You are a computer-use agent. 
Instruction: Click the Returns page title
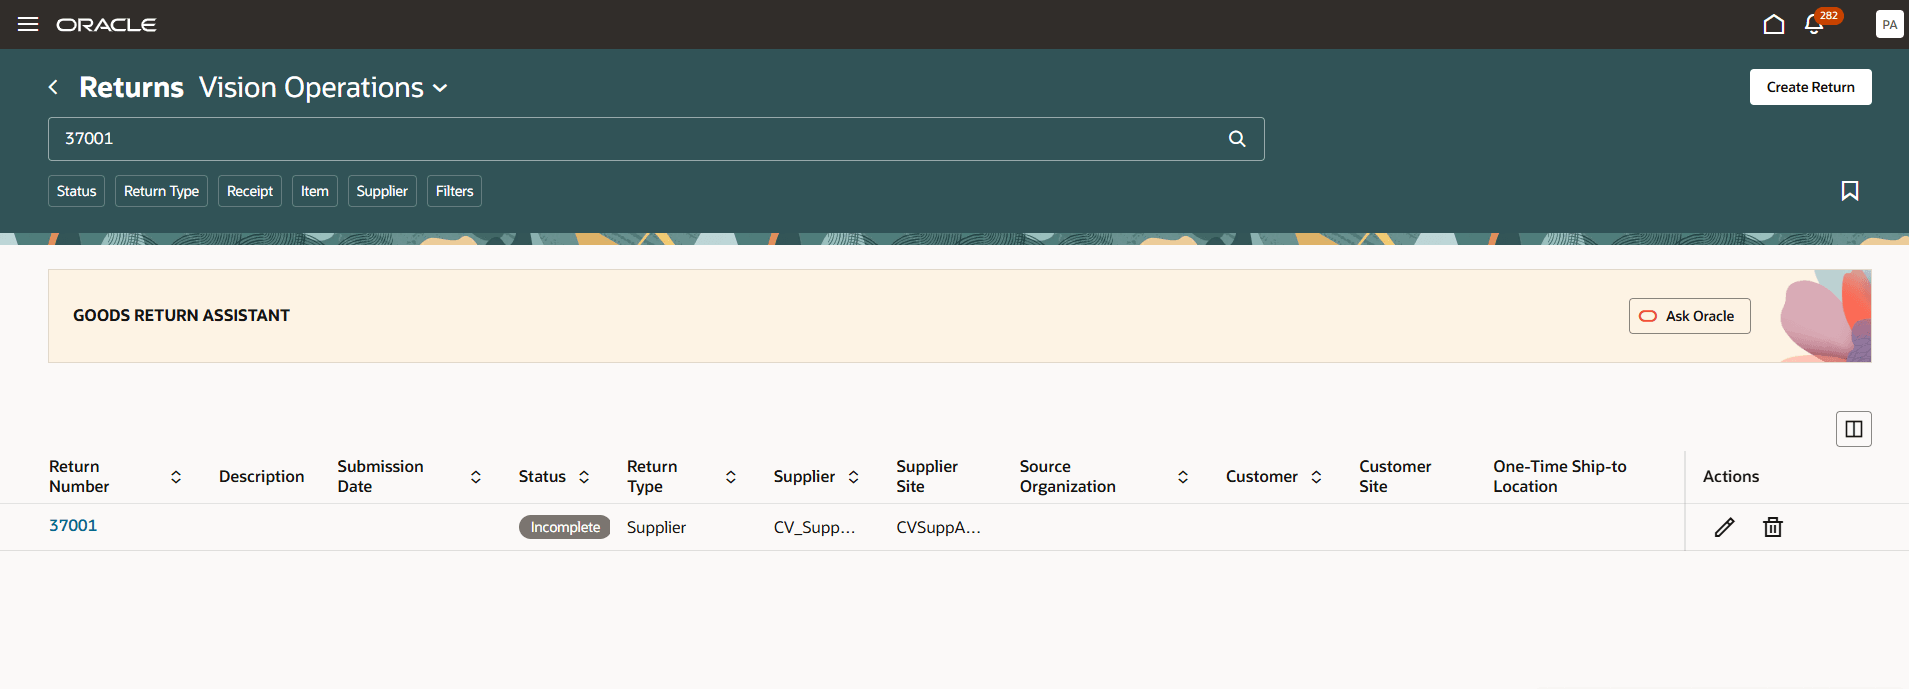pos(131,88)
